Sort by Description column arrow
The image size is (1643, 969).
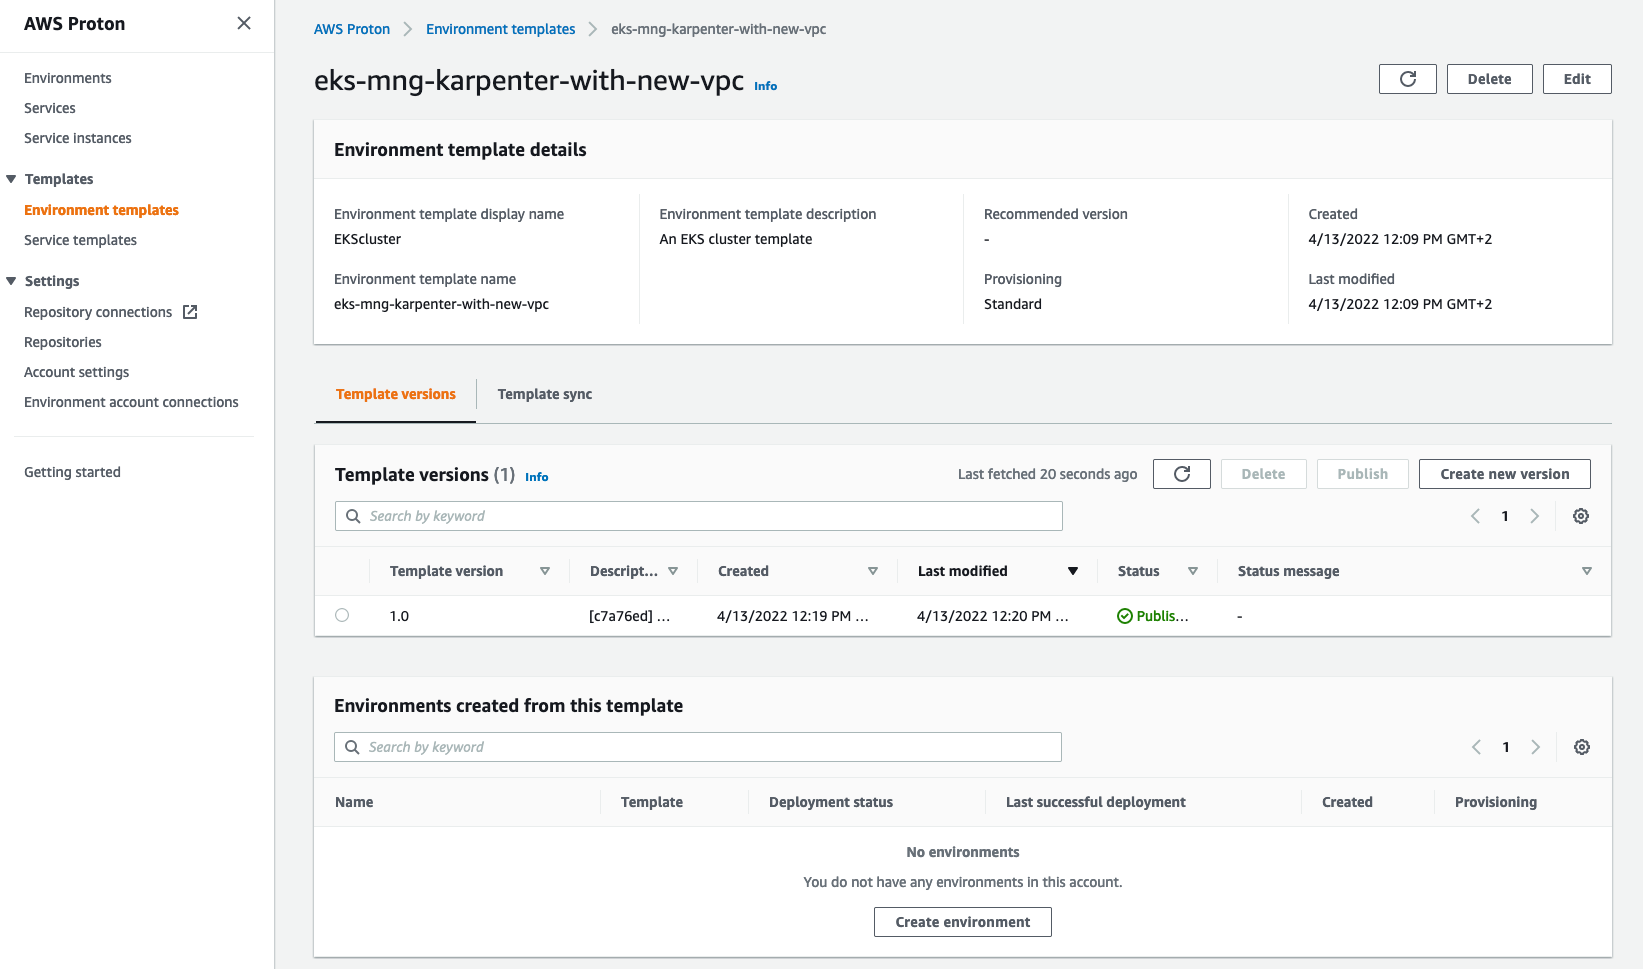(673, 571)
